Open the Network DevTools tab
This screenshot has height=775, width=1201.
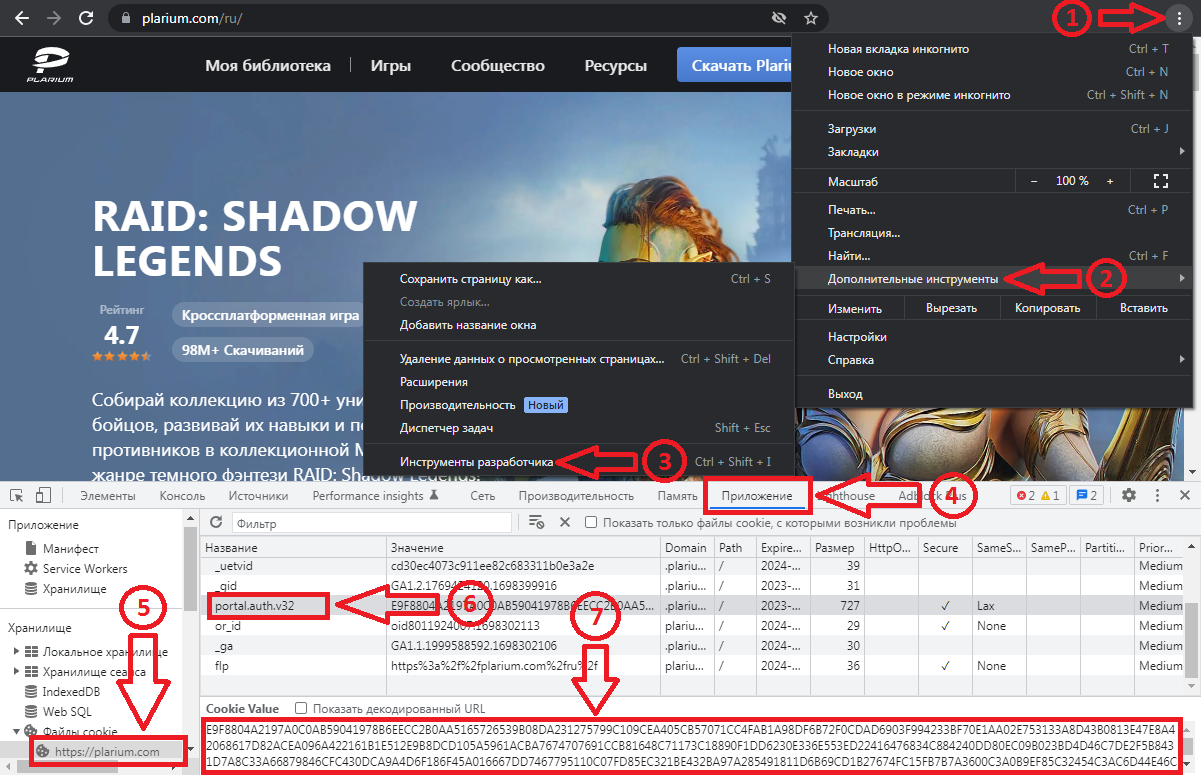click(x=483, y=496)
